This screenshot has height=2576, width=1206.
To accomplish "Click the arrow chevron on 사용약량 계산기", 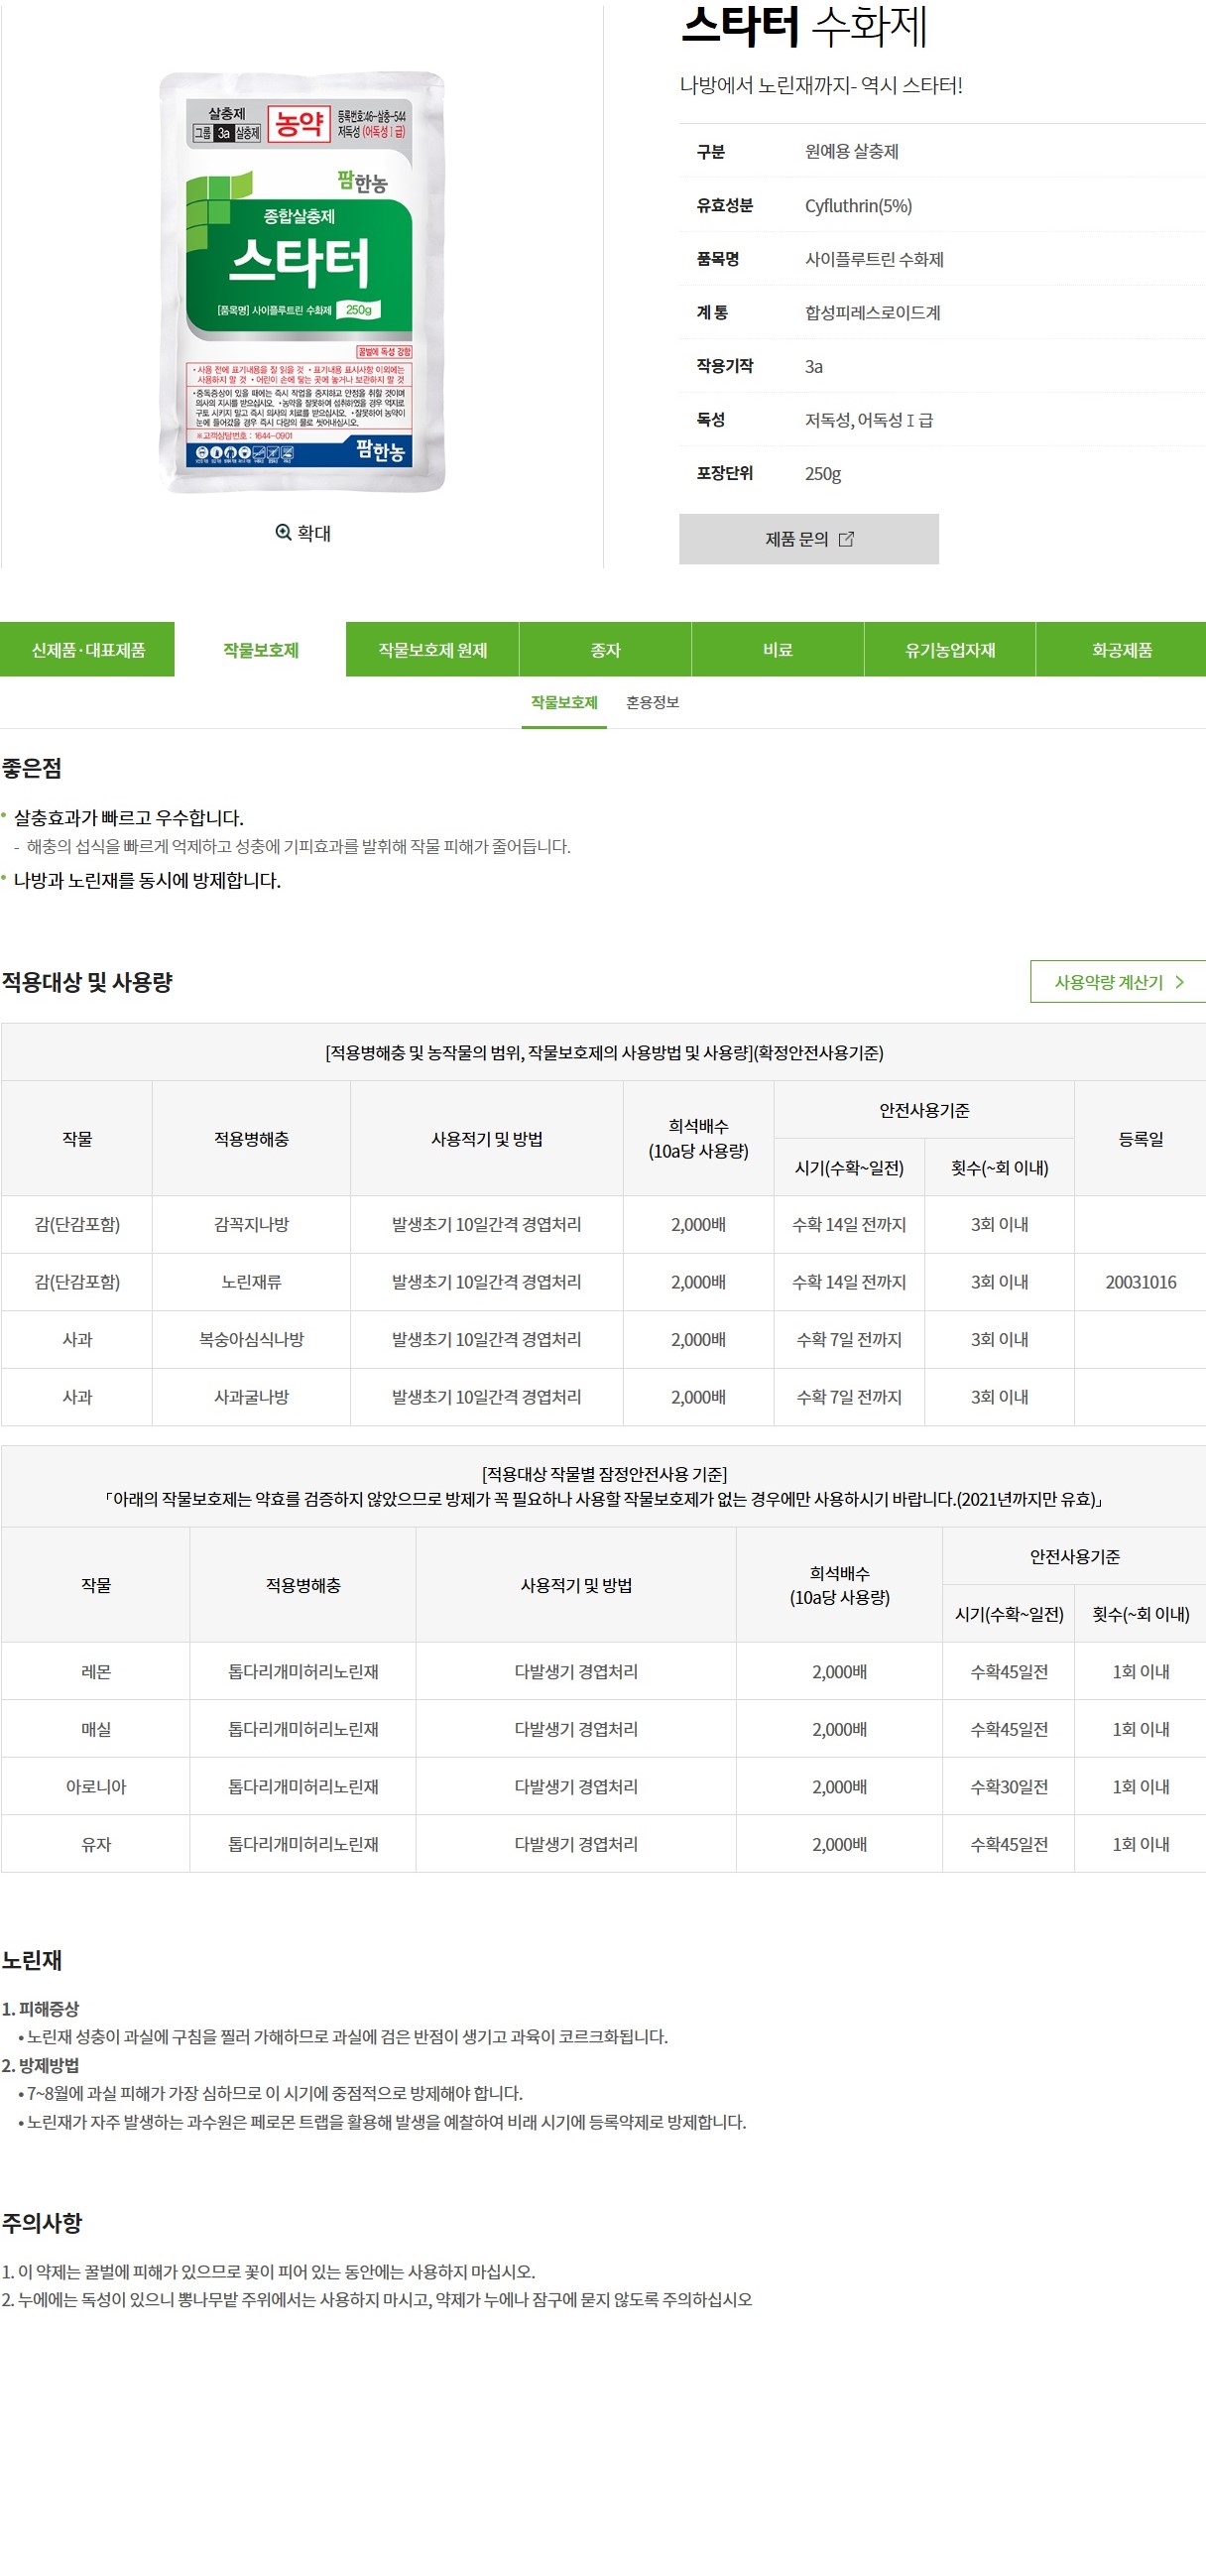I will tap(1180, 982).
